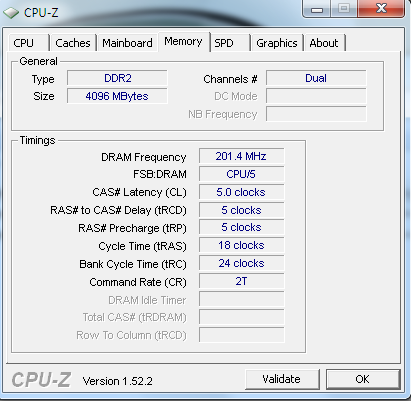411x401 pixels.
Task: Click the Command Rate value 2T
Action: 242,282
